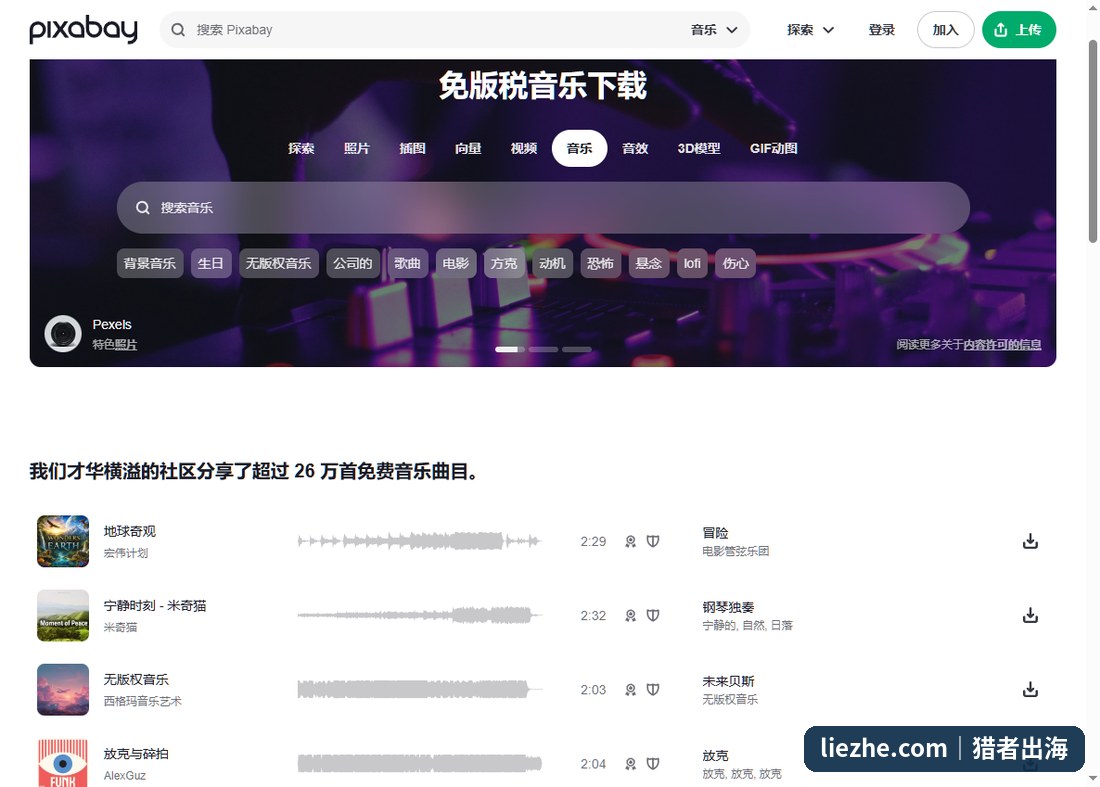
Task: Open the 特色照片 link under Pexels
Action: 115,344
